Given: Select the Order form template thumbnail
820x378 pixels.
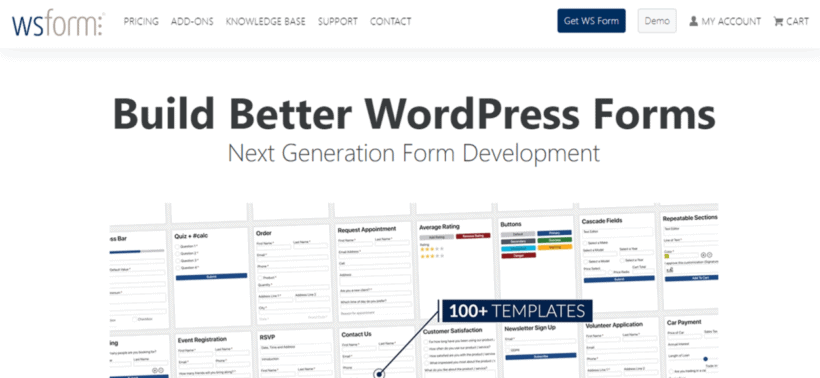Looking at the screenshot, I should pos(293,274).
